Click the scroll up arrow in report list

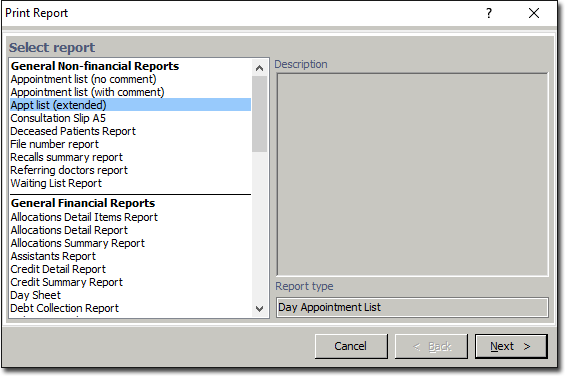tap(259, 68)
